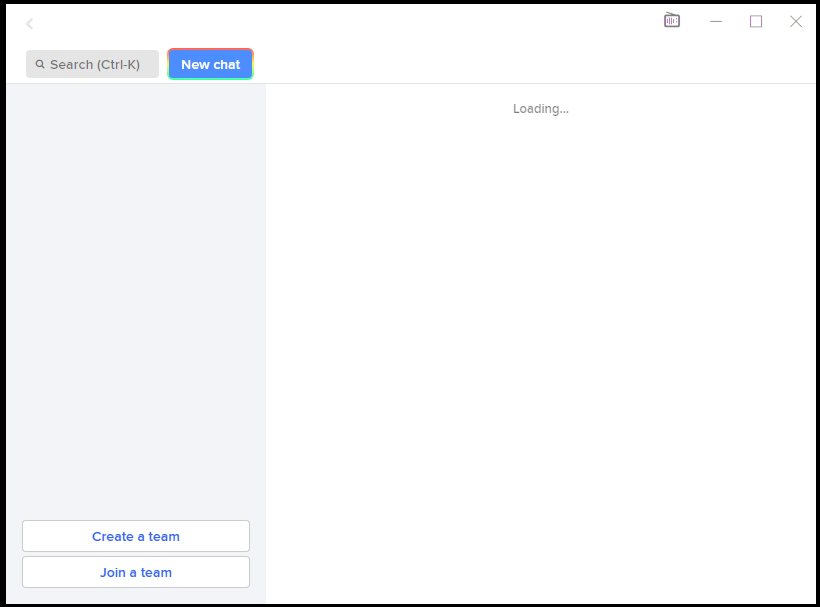Open the radio feedback icon

(671, 20)
